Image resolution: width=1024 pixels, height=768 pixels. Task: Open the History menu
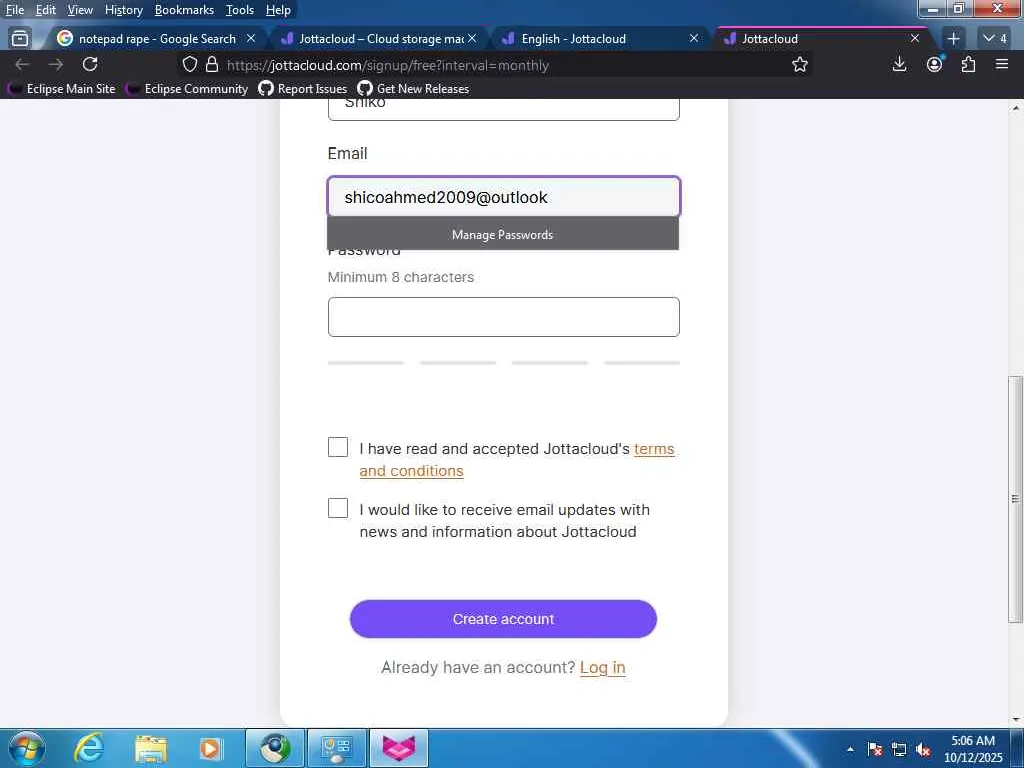[x=123, y=10]
